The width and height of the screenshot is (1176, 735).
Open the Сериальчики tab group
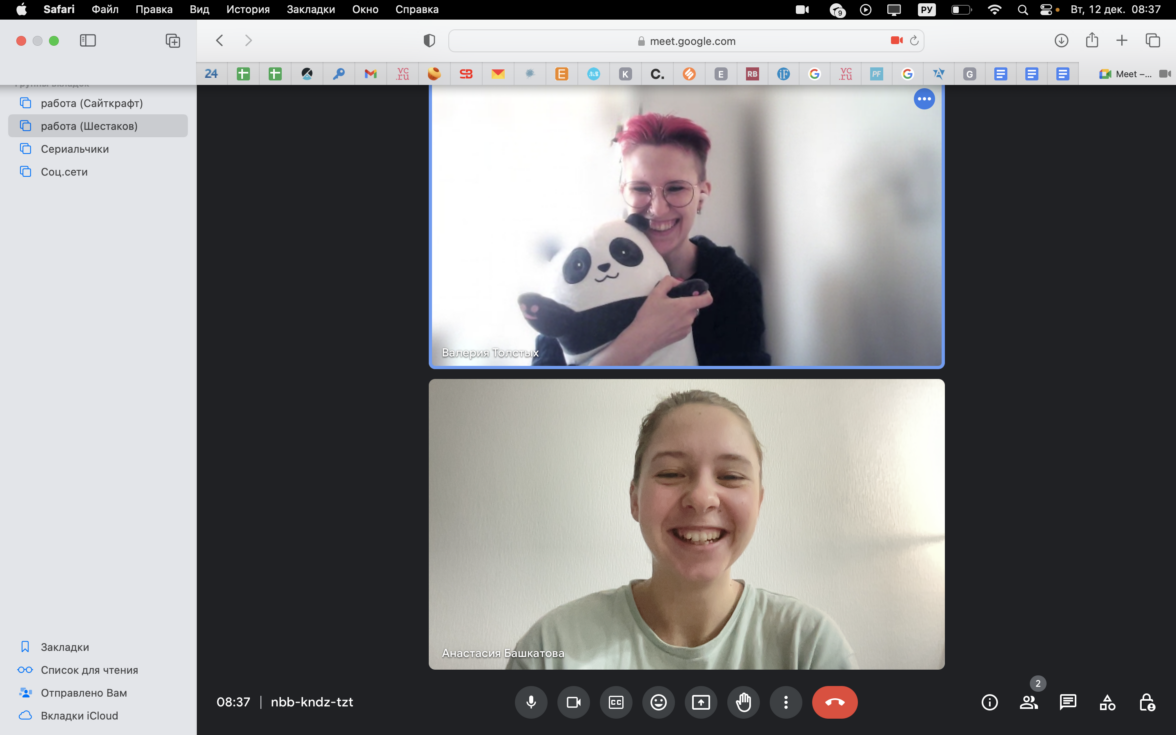tap(98, 148)
